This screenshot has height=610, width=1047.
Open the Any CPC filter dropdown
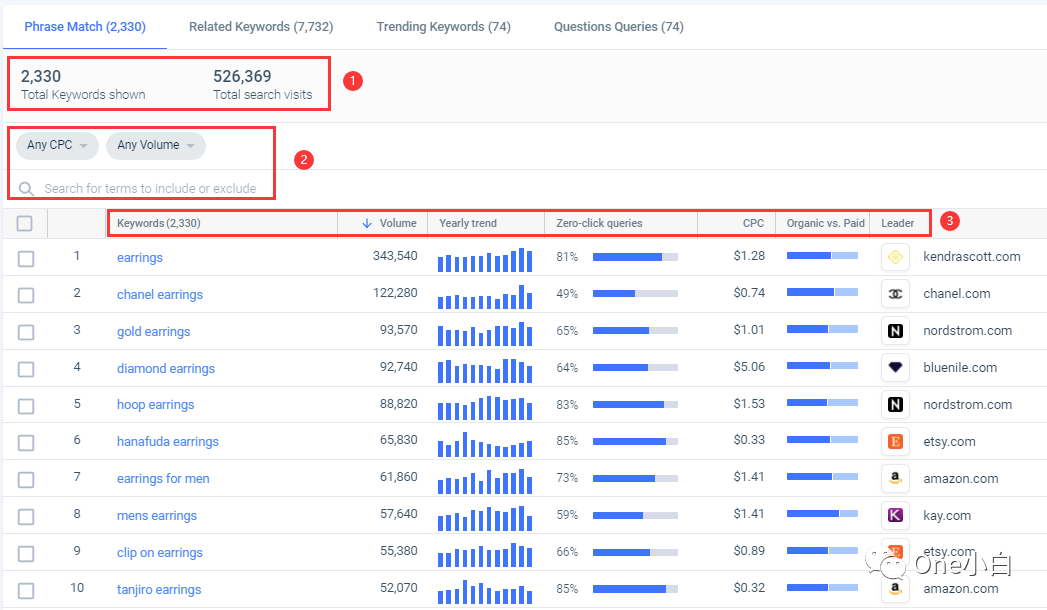click(x=55, y=145)
